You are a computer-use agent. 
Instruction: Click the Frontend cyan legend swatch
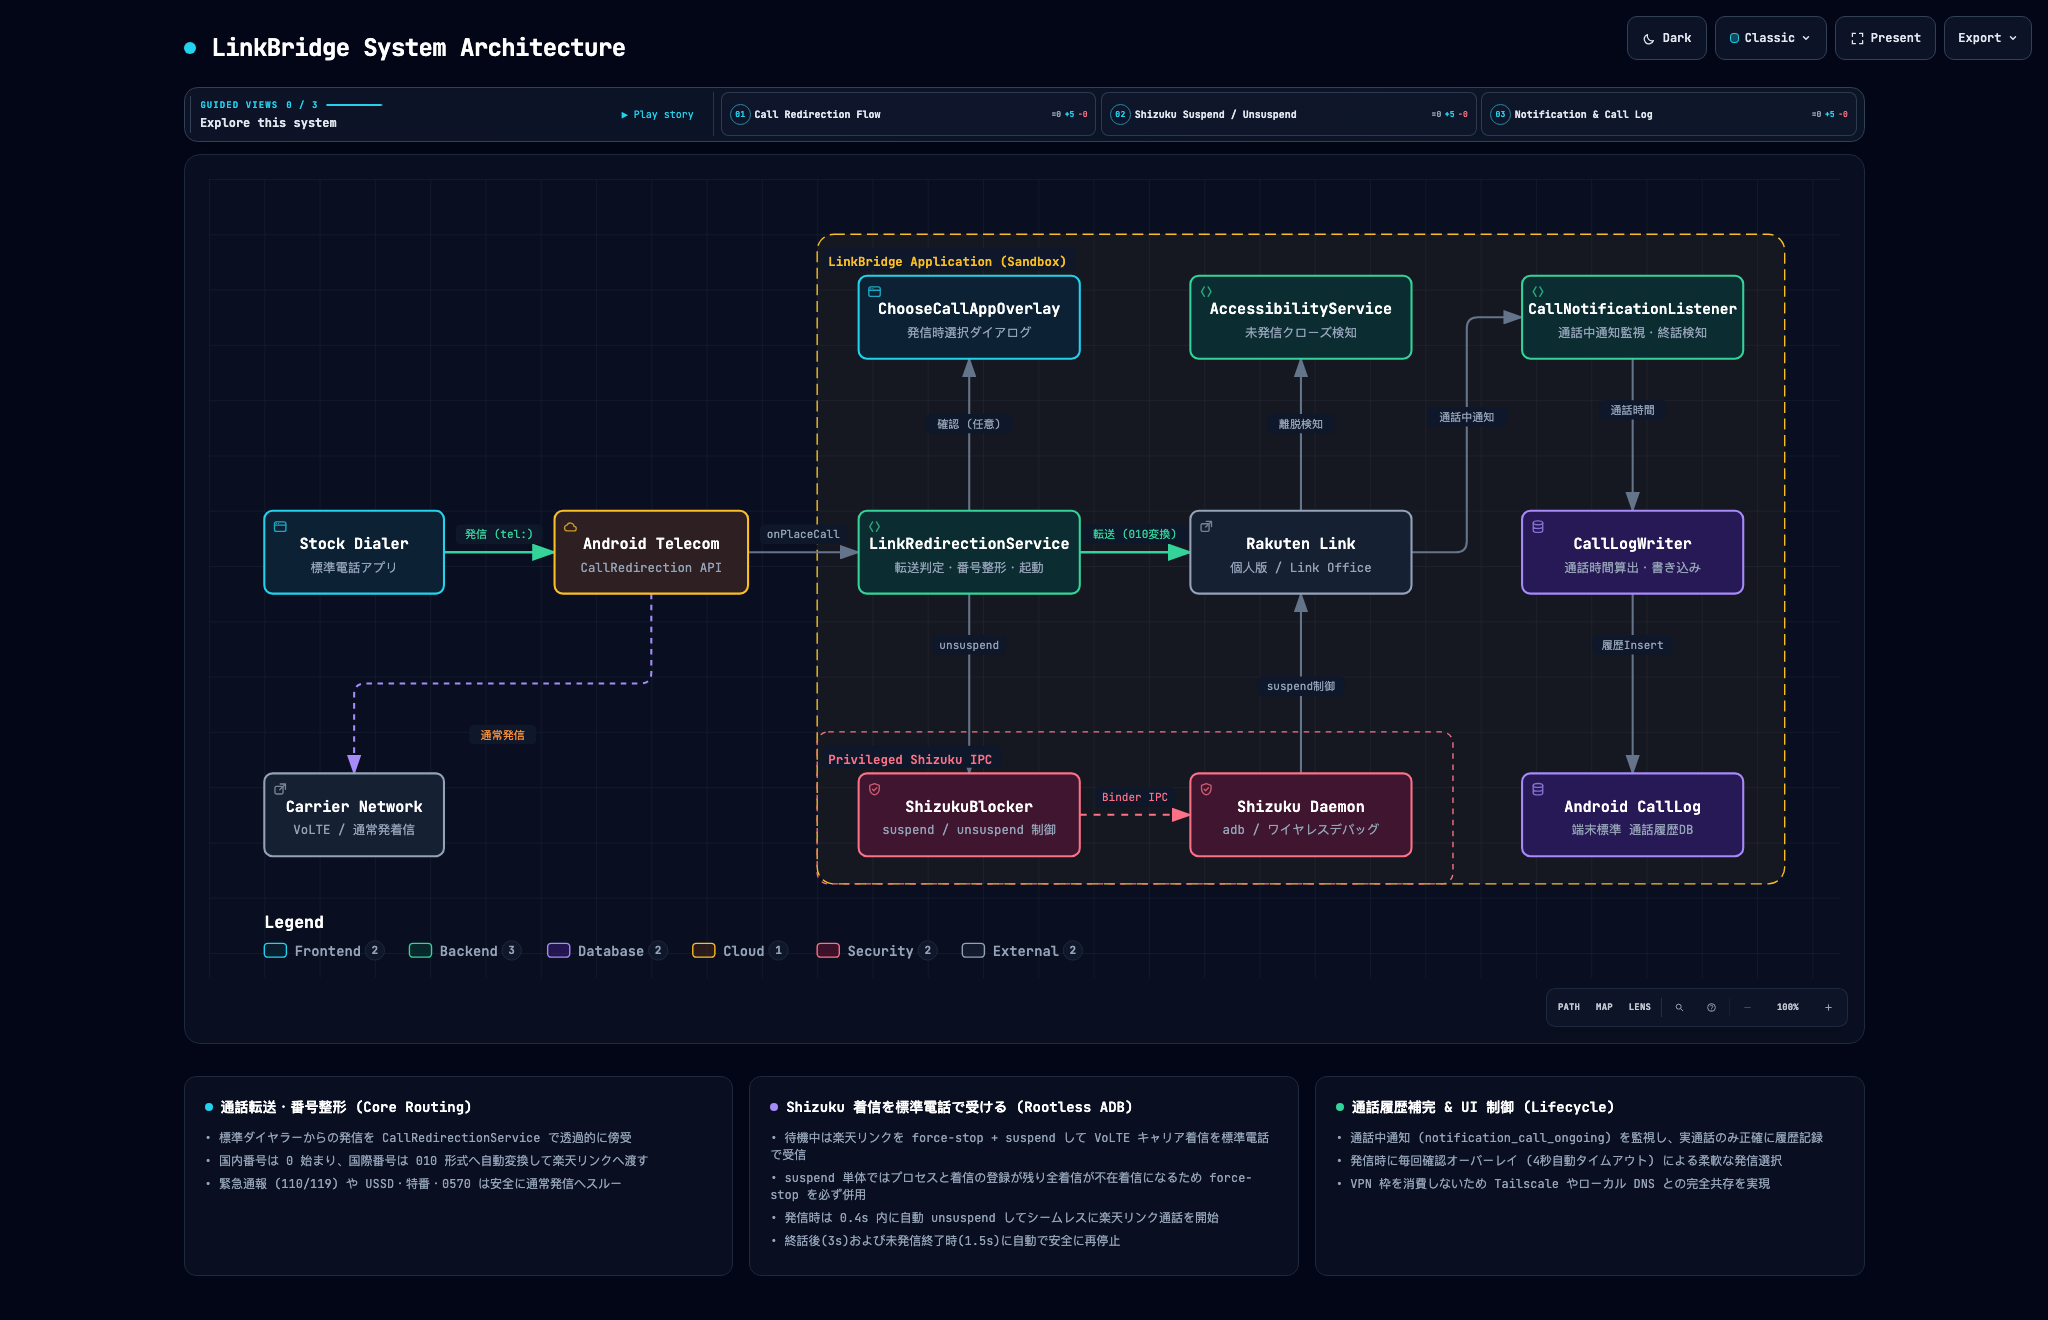275,951
